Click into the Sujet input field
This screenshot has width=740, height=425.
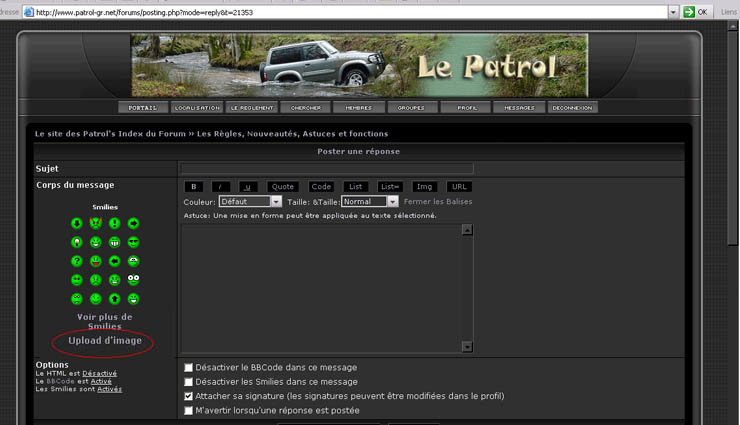(327, 168)
